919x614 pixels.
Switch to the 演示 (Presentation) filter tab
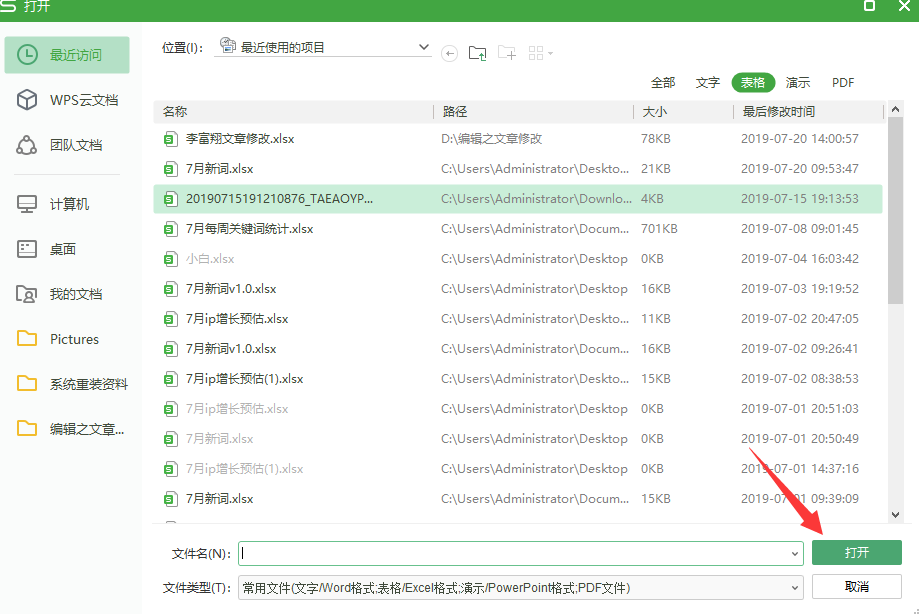797,82
